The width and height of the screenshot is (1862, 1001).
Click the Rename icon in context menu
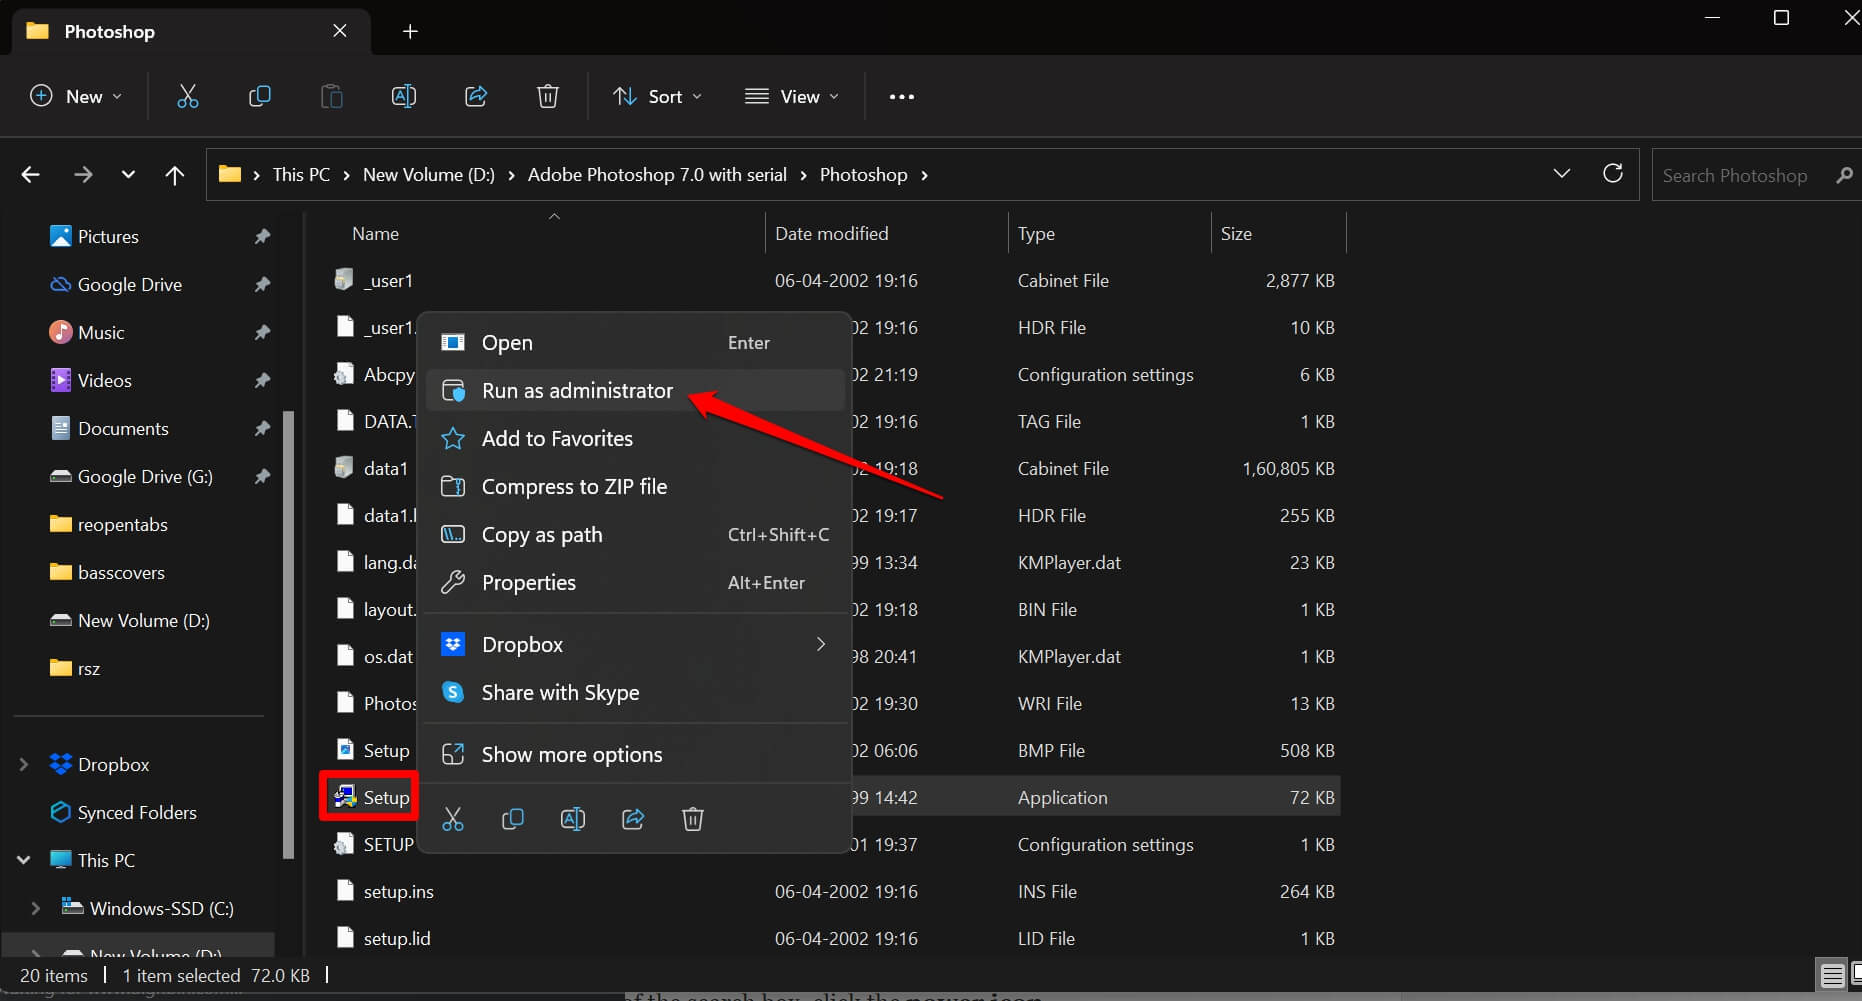(x=573, y=819)
